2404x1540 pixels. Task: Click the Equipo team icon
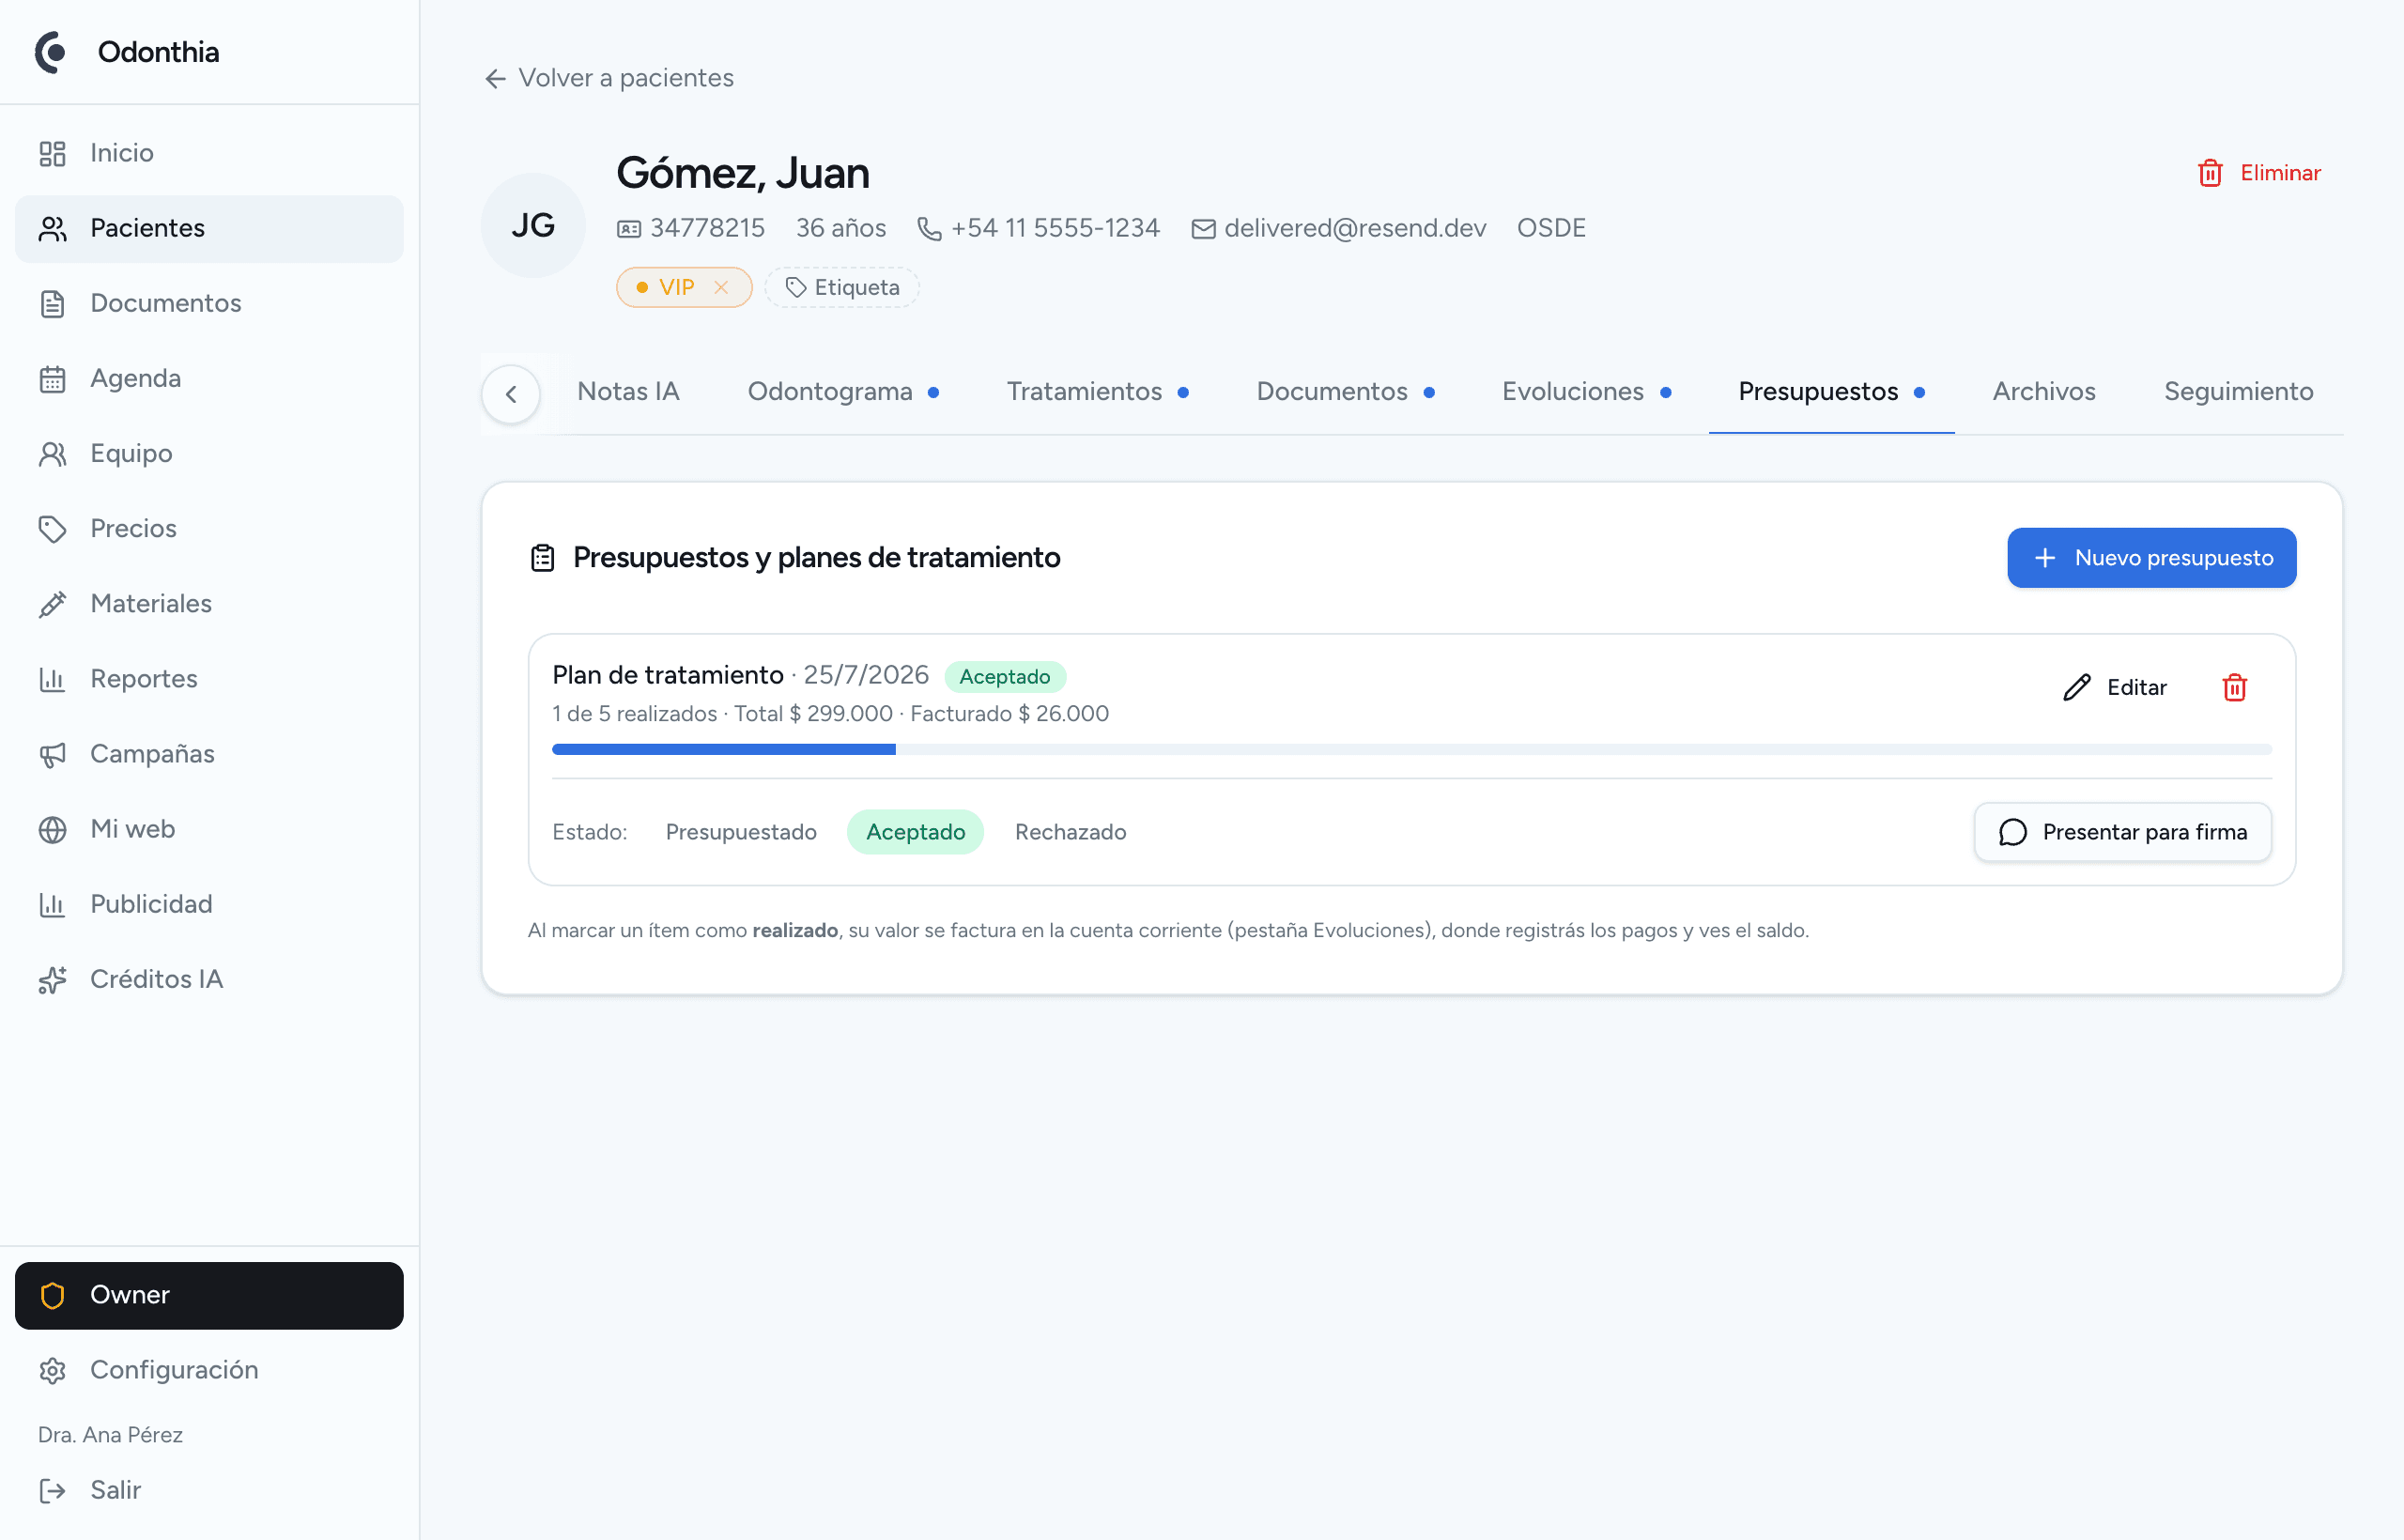coord(52,454)
